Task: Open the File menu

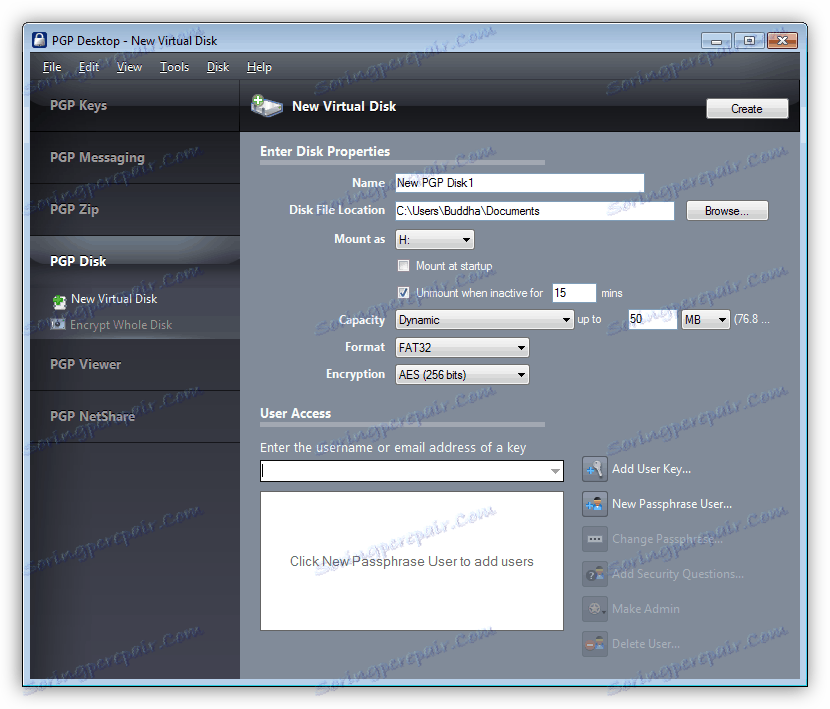Action: pyautogui.click(x=52, y=67)
